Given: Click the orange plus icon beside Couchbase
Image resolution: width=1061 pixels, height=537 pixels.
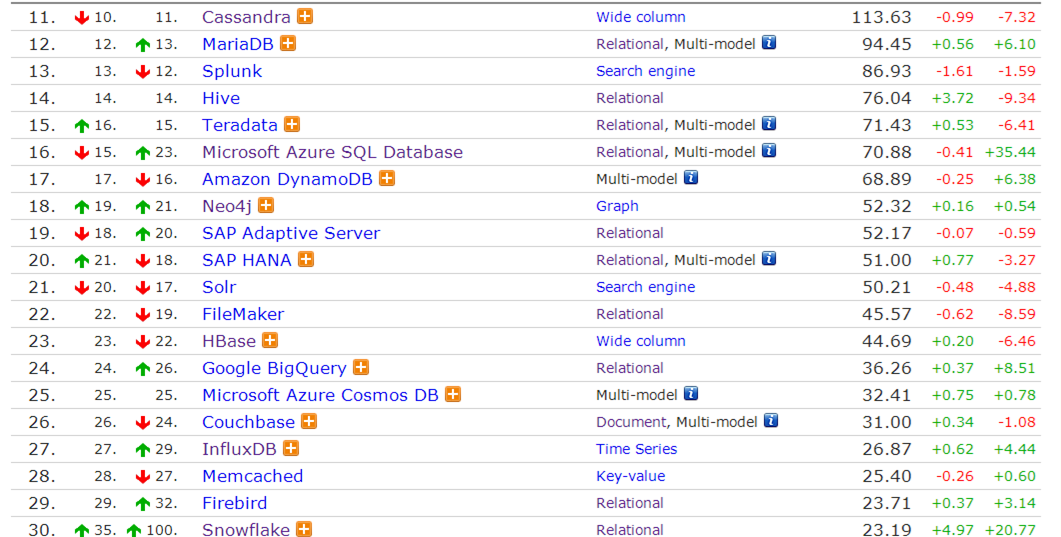Looking at the screenshot, I should coord(309,422).
